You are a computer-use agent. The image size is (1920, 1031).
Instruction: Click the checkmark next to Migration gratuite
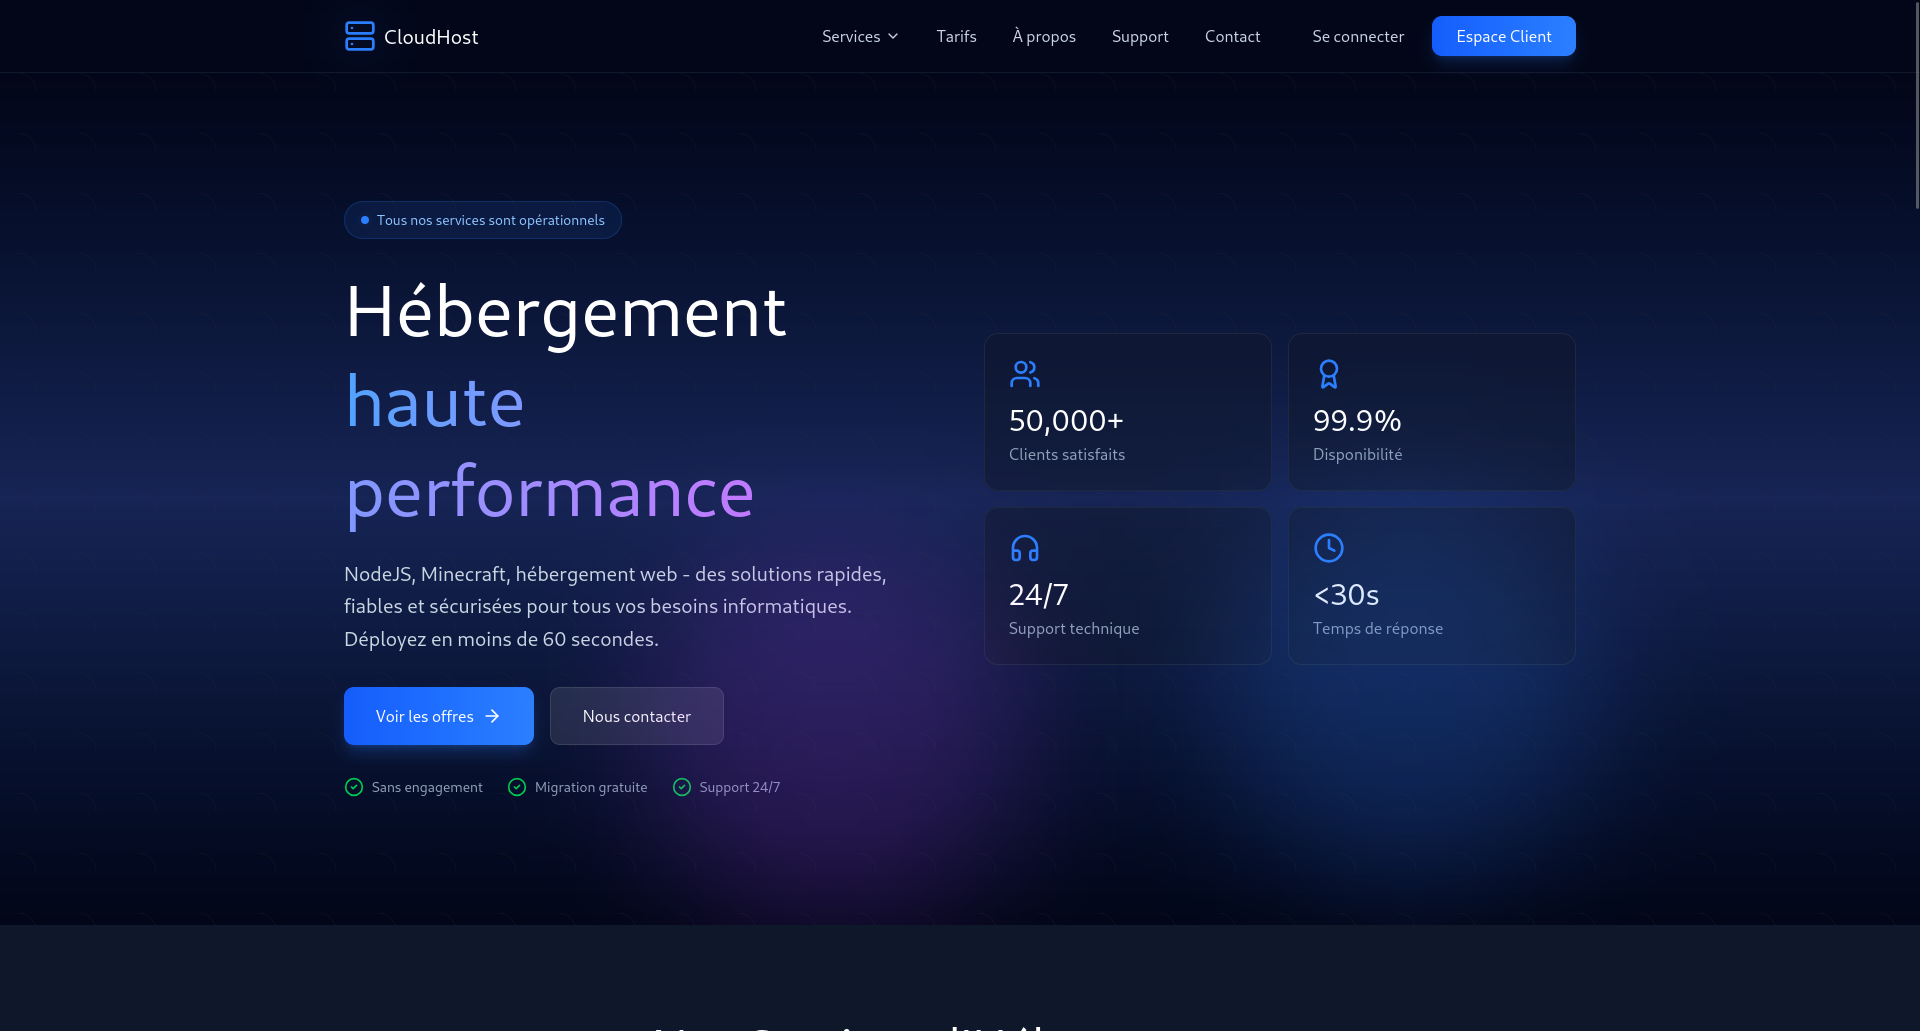click(x=517, y=787)
